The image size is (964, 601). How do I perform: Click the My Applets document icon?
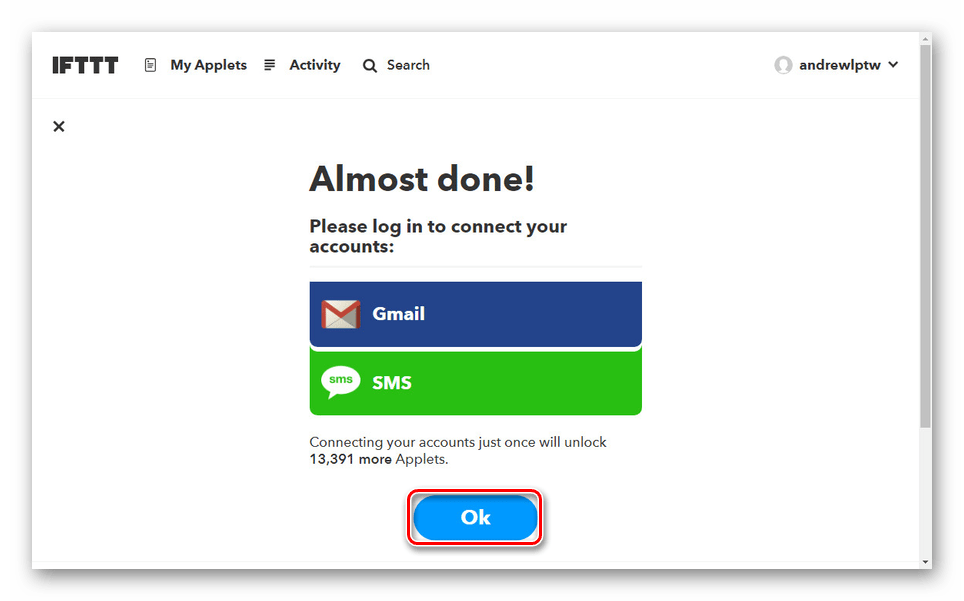pos(150,65)
